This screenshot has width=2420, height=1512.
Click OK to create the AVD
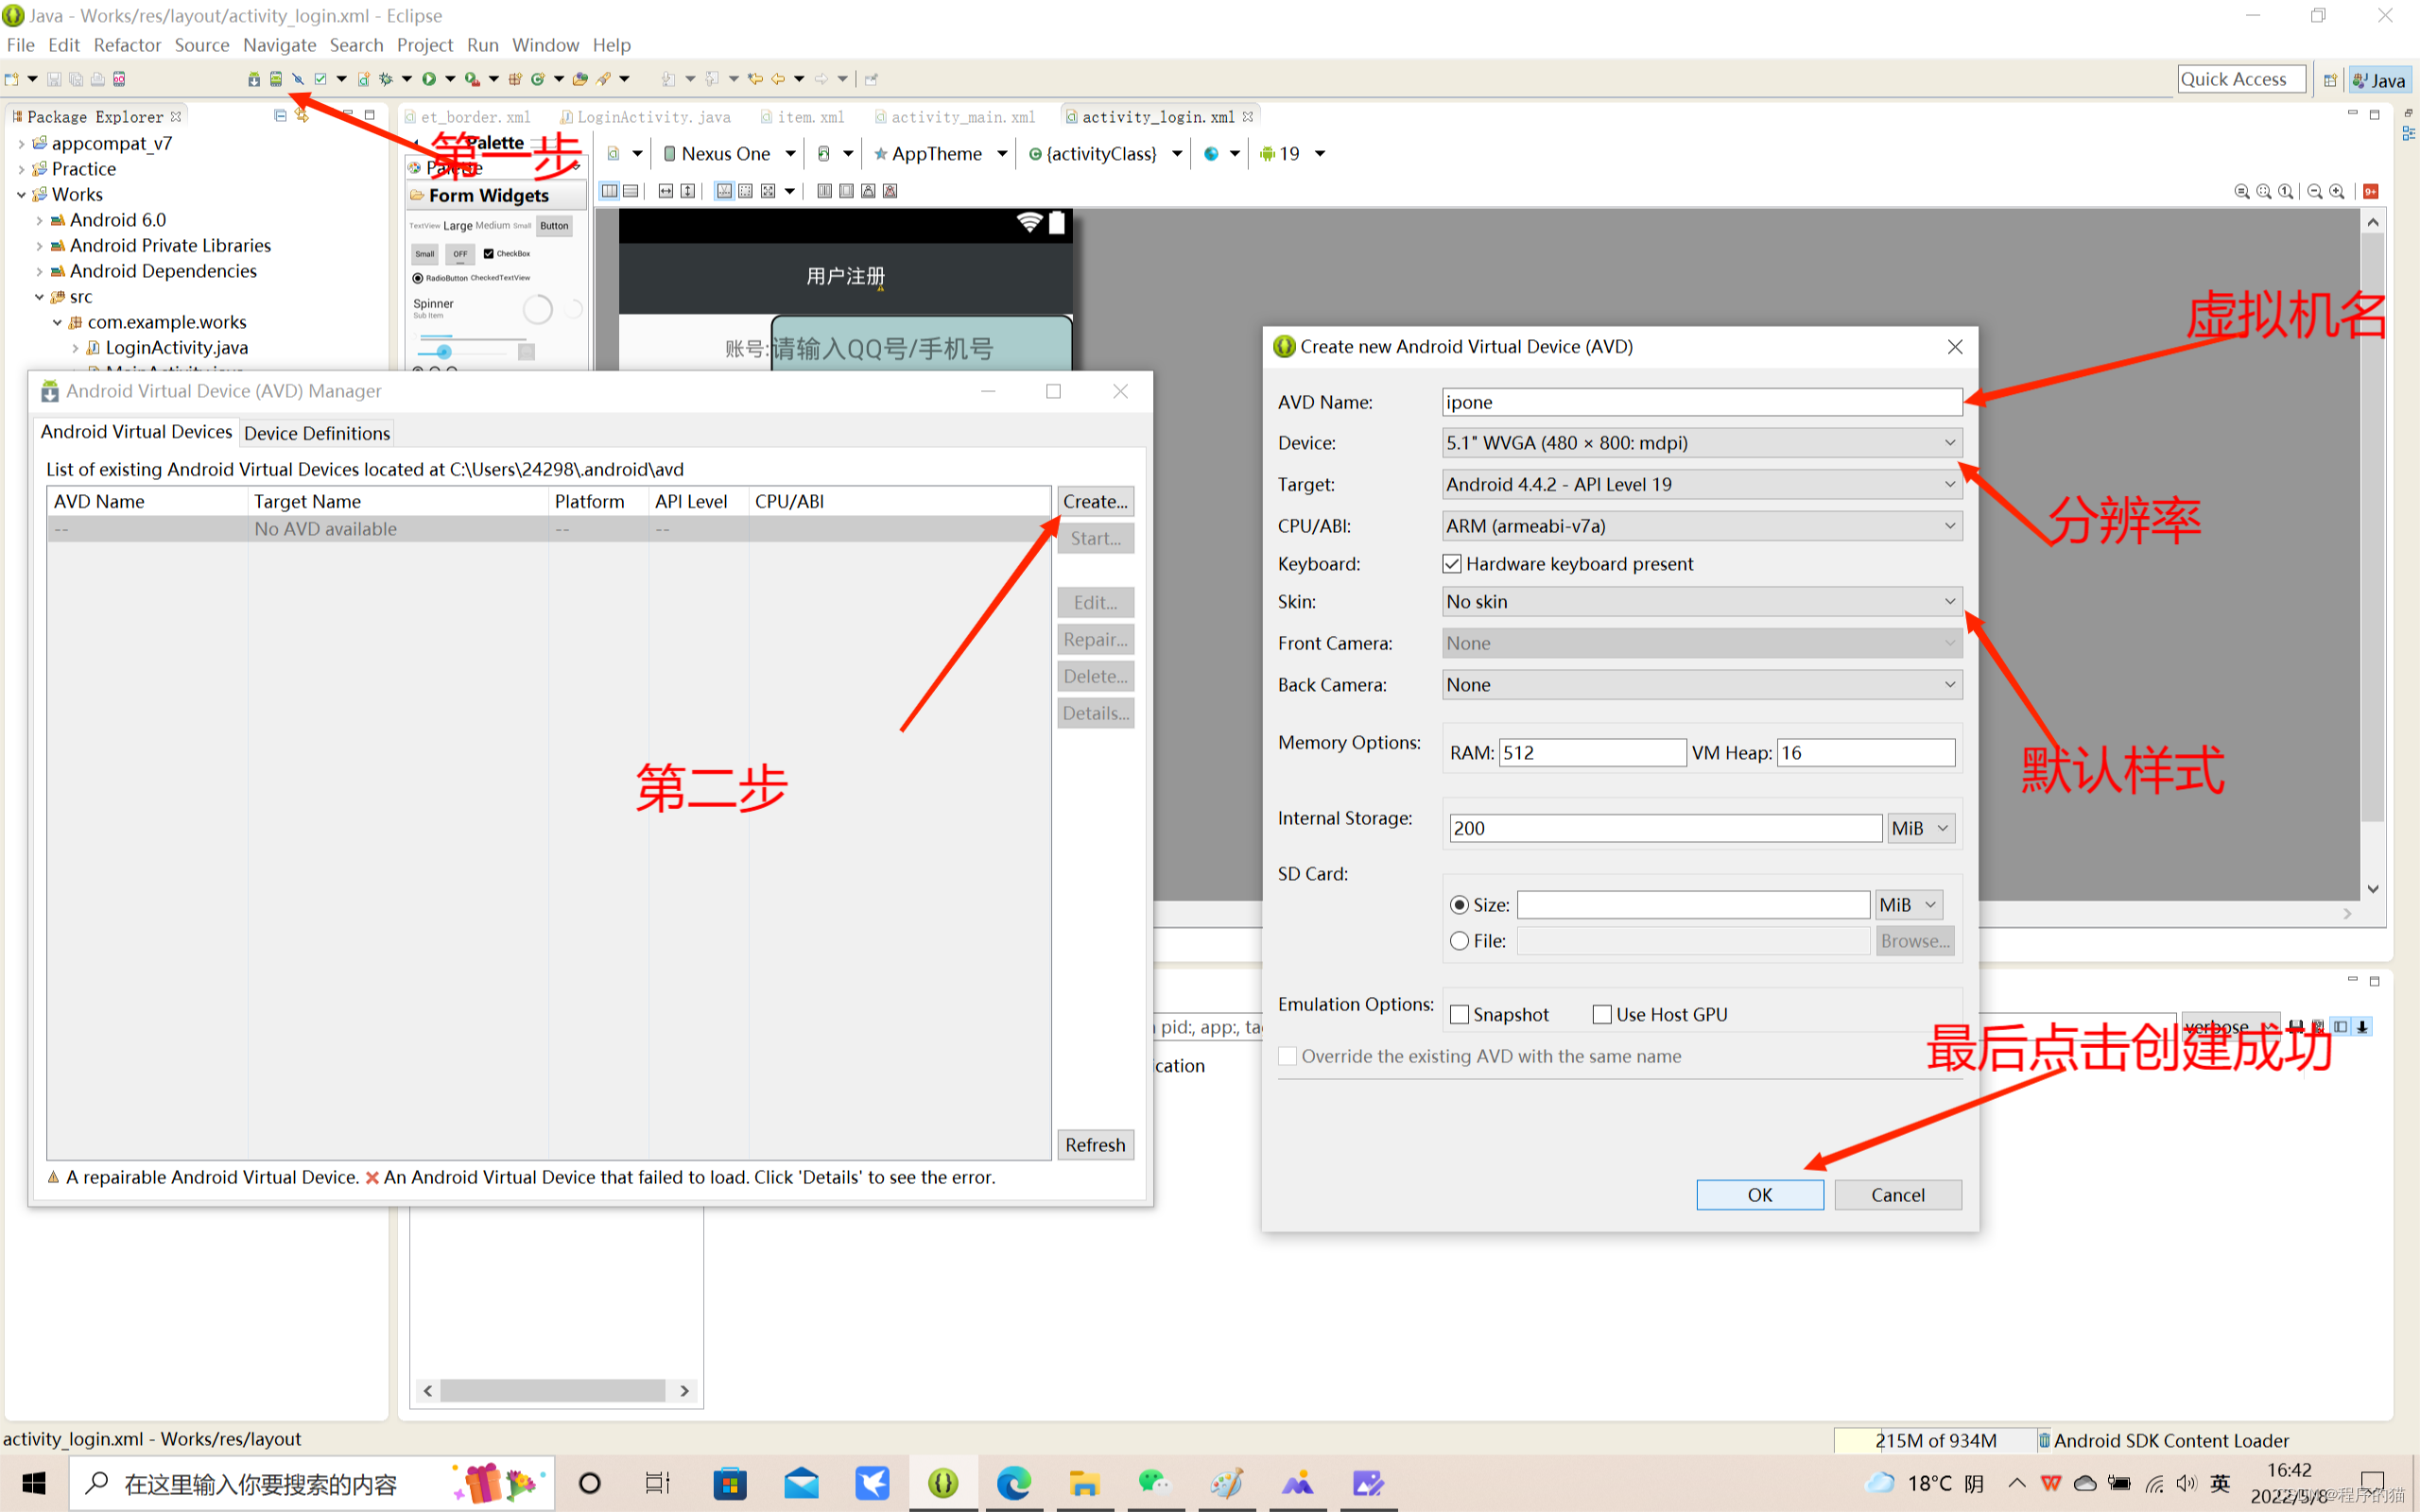(1759, 1195)
